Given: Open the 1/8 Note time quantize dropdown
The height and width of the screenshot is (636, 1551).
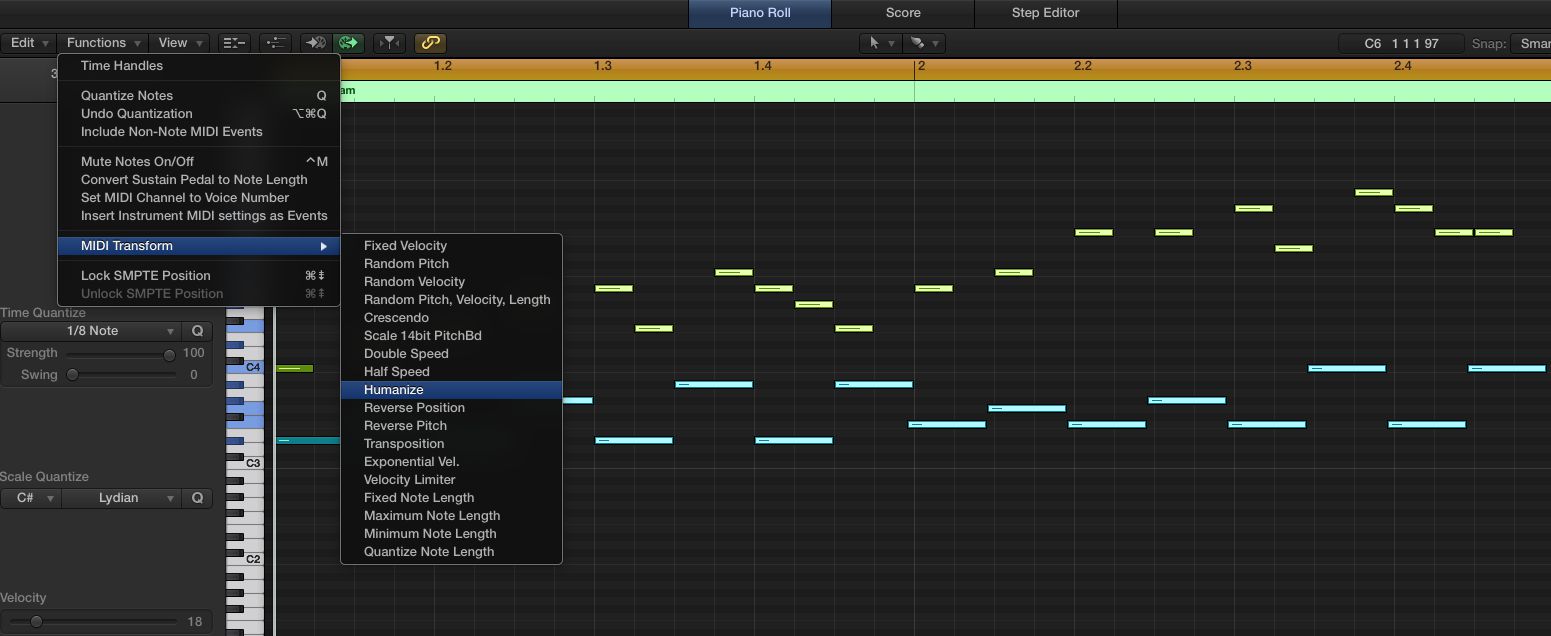Looking at the screenshot, I should (91, 331).
